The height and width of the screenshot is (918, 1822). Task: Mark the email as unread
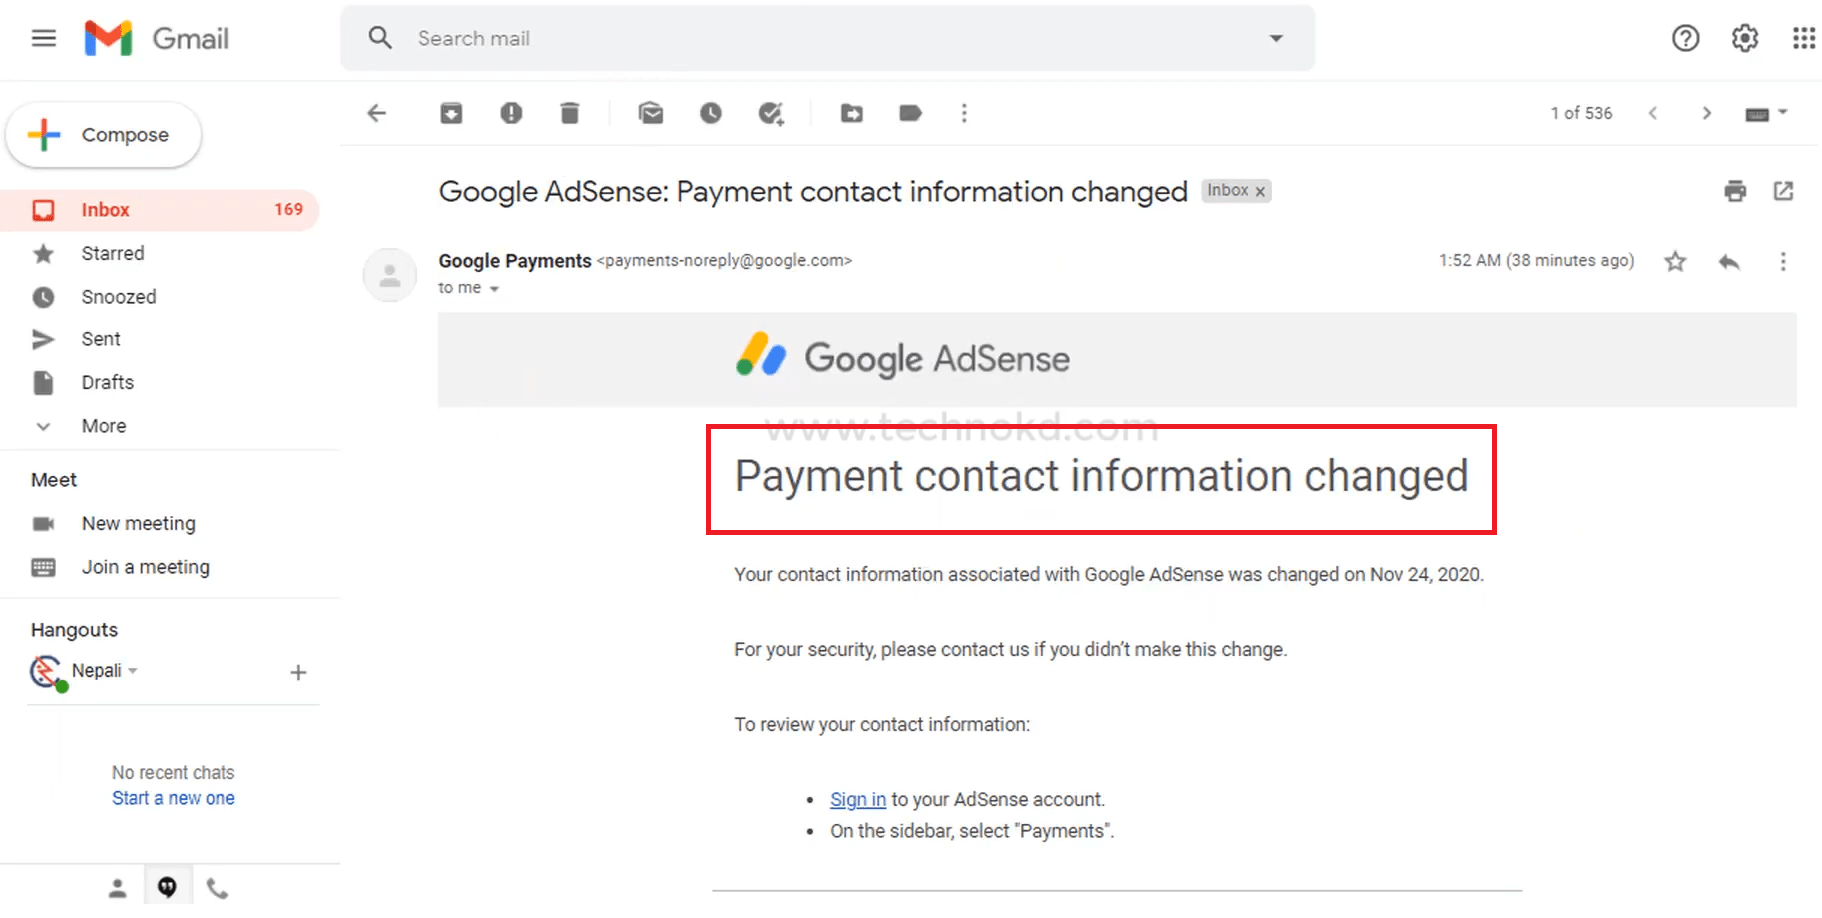pos(651,113)
